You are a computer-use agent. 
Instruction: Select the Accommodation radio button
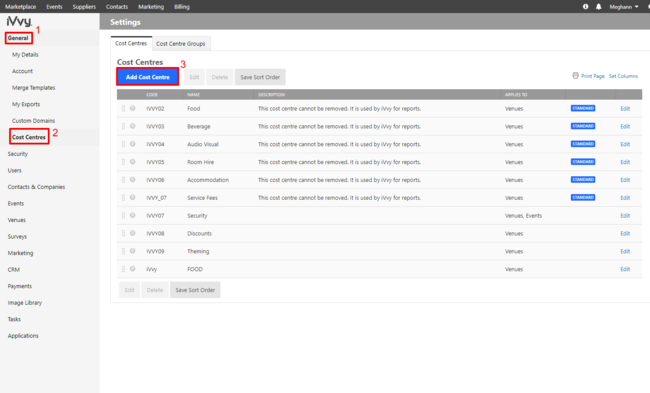click(133, 180)
